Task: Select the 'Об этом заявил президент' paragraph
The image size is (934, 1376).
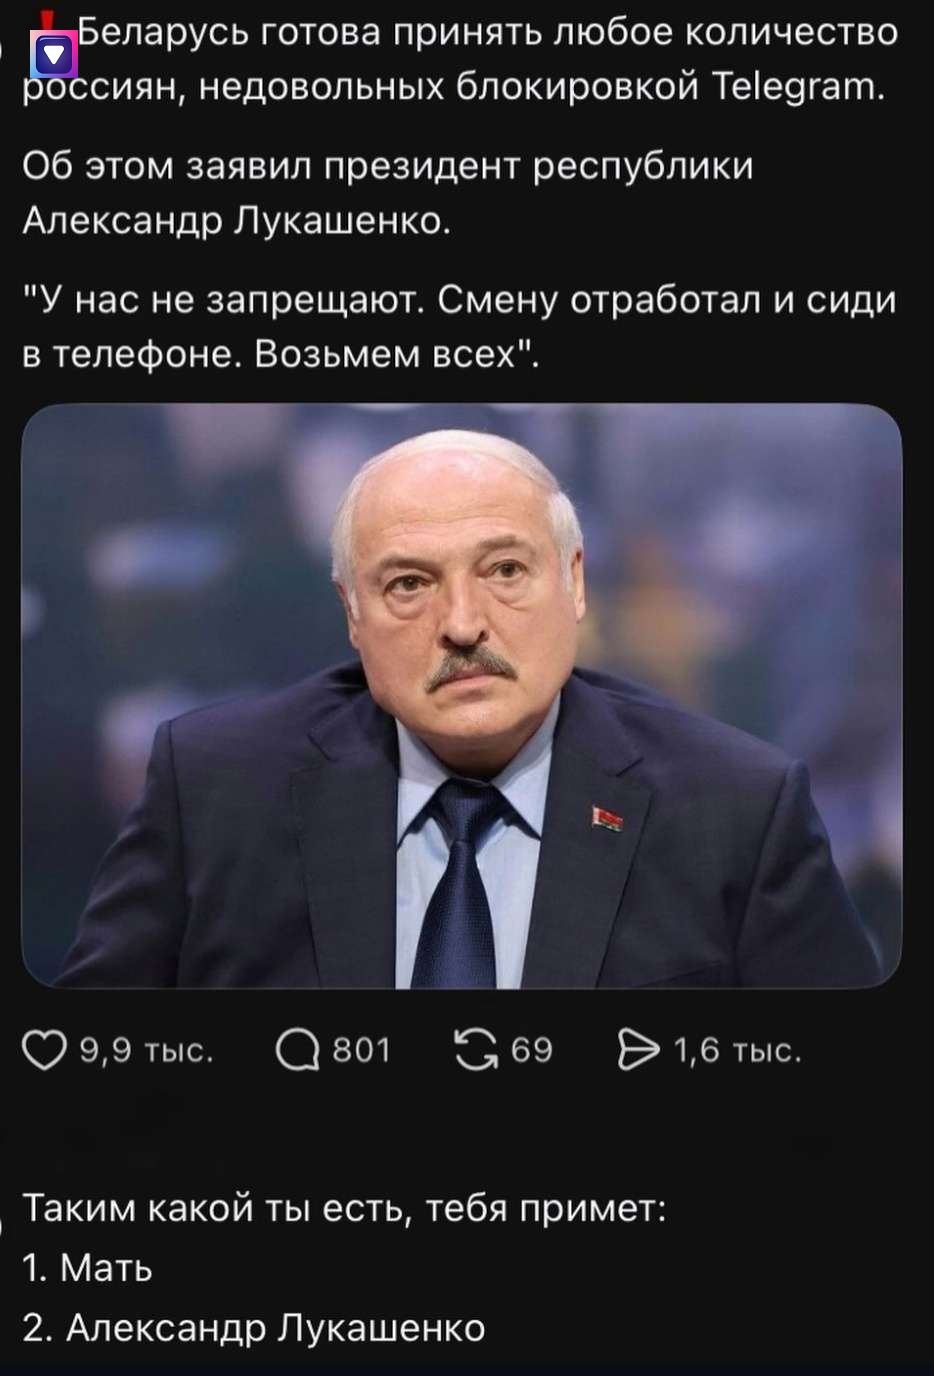Action: tap(387, 192)
